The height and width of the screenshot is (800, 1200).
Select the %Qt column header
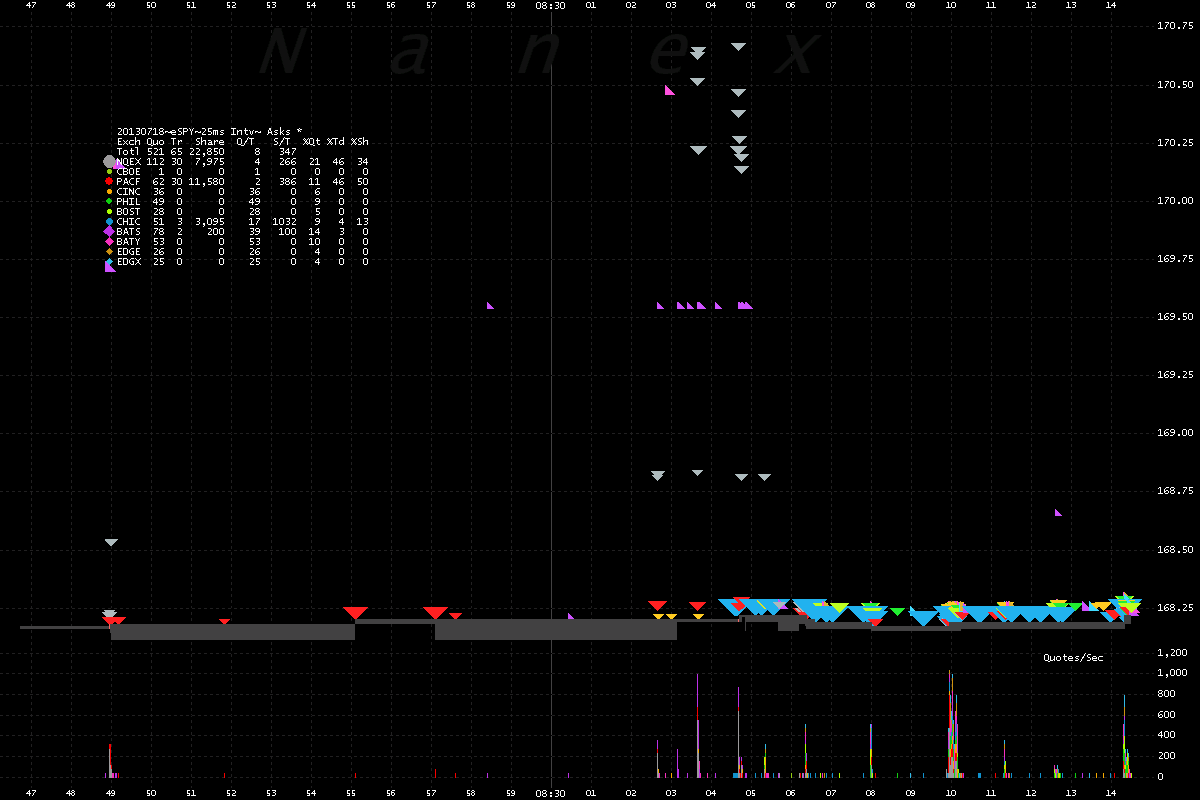click(312, 141)
